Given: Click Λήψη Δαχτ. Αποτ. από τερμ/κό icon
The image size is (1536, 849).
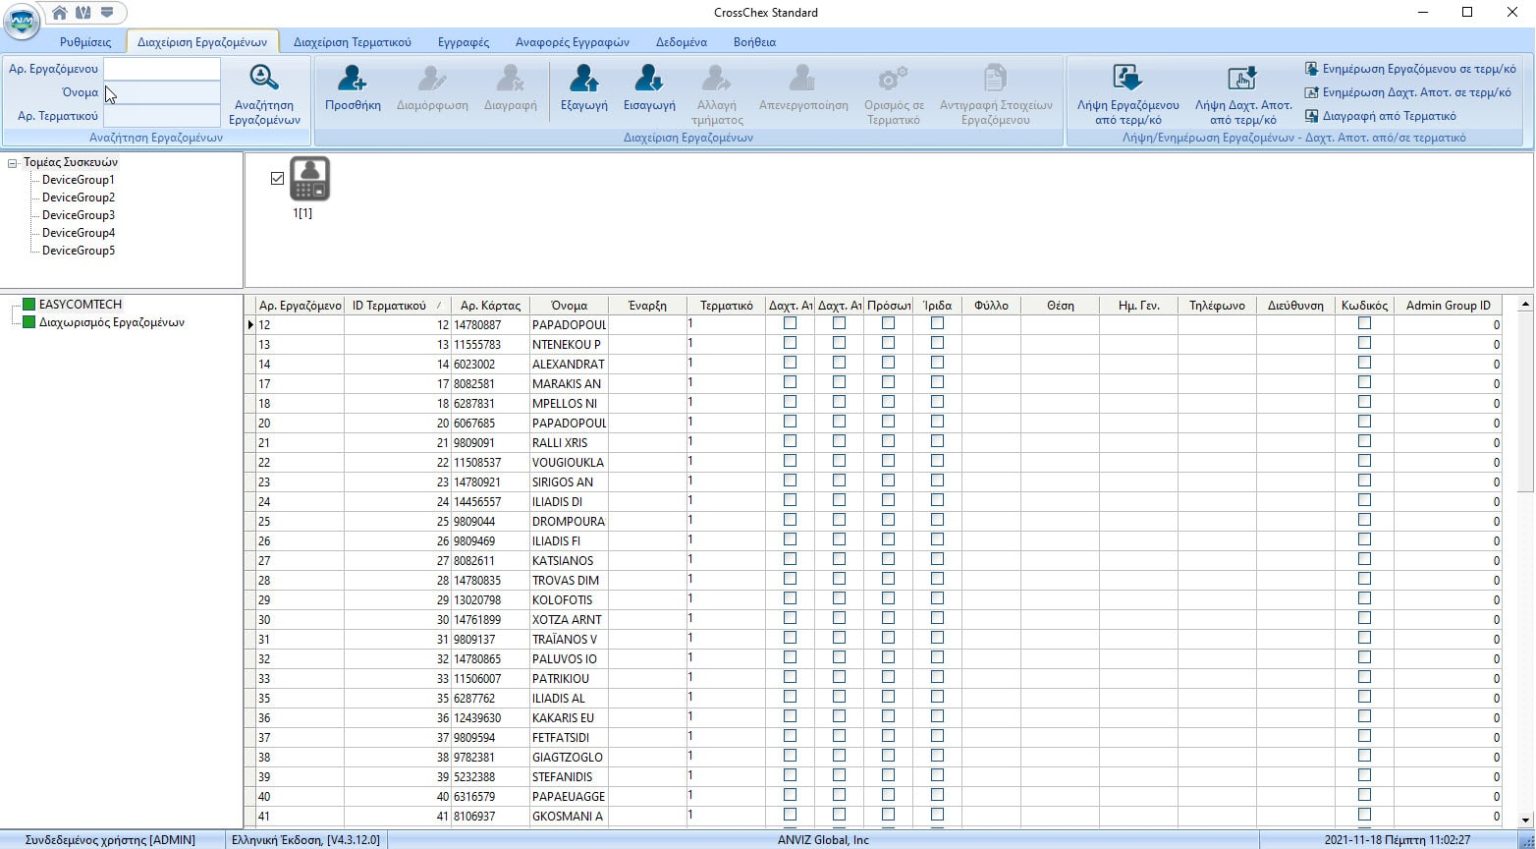Looking at the screenshot, I should click(x=1242, y=79).
